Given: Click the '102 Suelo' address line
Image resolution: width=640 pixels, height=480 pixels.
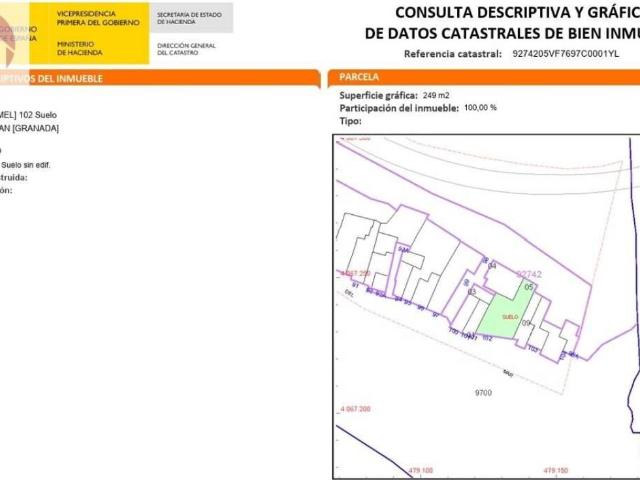Looking at the screenshot, I should (x=38, y=115).
